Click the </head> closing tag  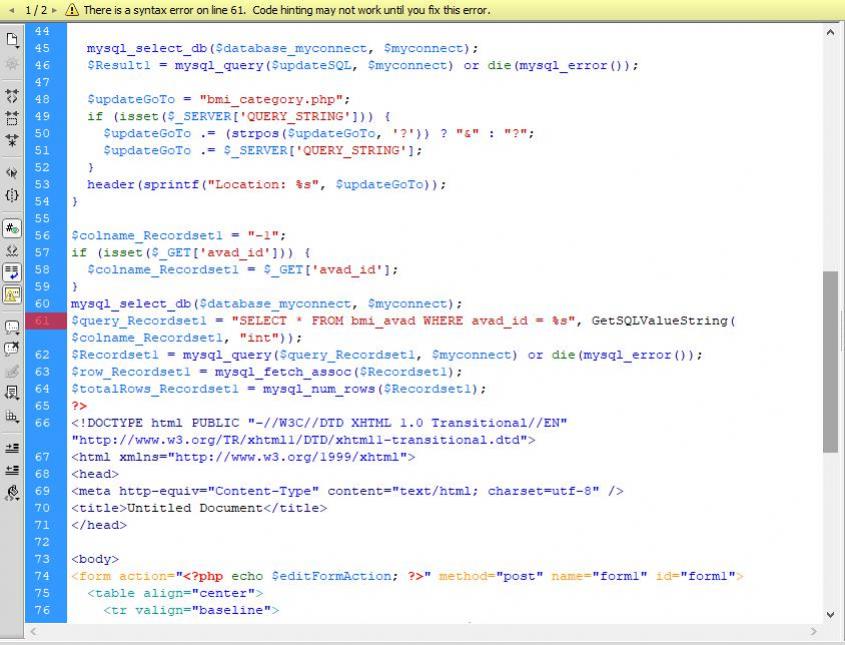pyautogui.click(x=99, y=525)
